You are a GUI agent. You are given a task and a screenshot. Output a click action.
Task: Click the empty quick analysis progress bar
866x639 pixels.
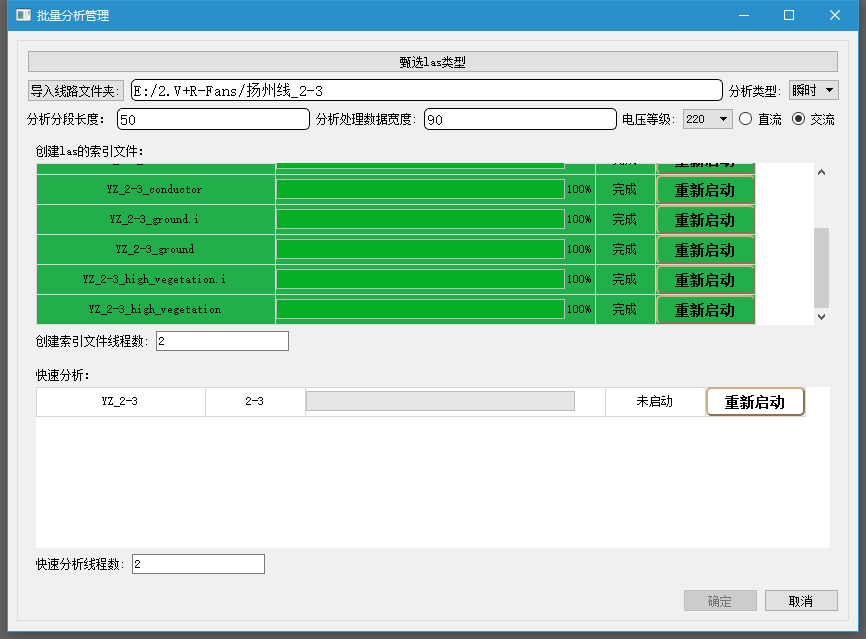440,401
